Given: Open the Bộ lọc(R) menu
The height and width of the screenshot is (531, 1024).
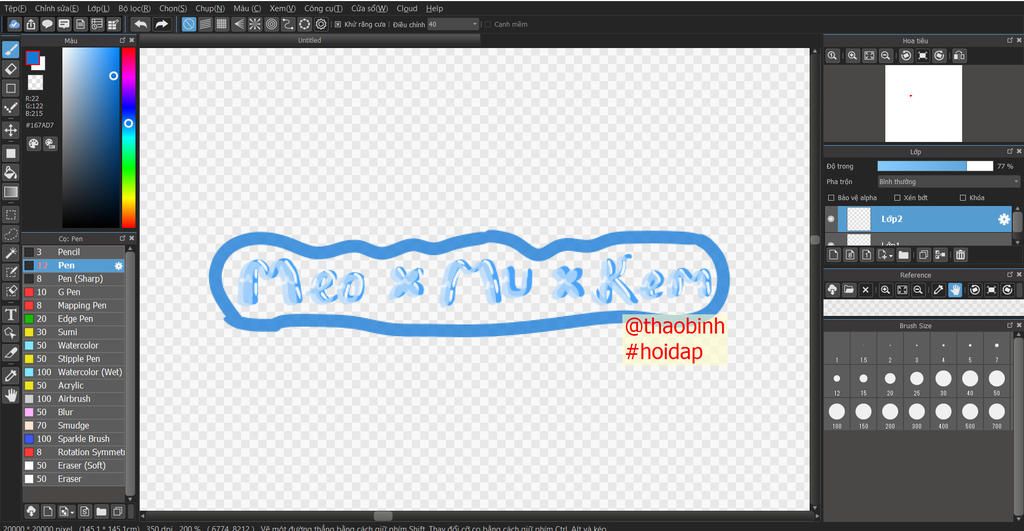Looking at the screenshot, I should coord(134,8).
